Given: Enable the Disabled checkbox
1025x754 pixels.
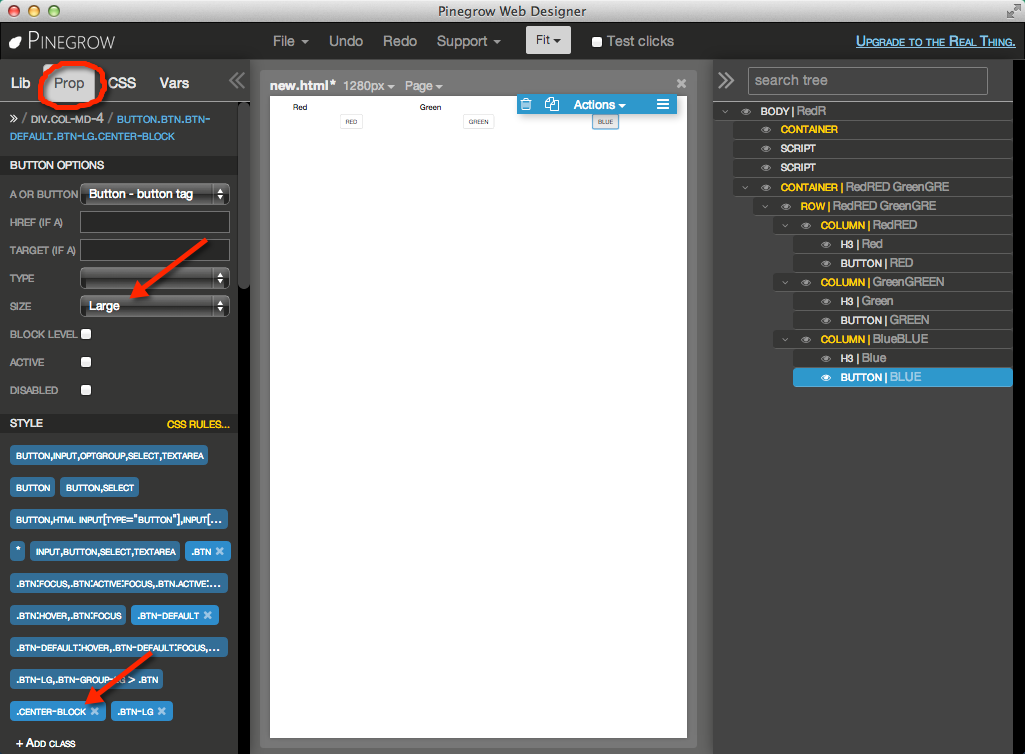Looking at the screenshot, I should click(x=86, y=390).
